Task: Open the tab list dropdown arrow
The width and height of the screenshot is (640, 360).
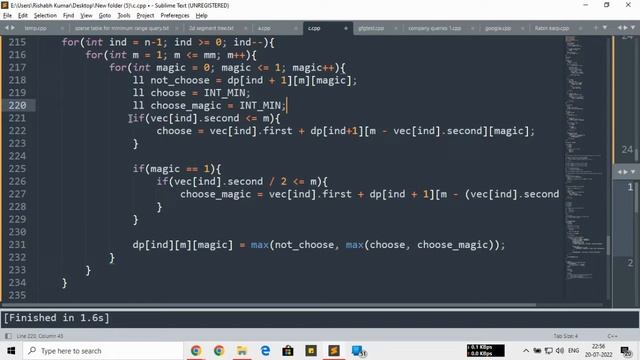Action: pyautogui.click(x=605, y=28)
